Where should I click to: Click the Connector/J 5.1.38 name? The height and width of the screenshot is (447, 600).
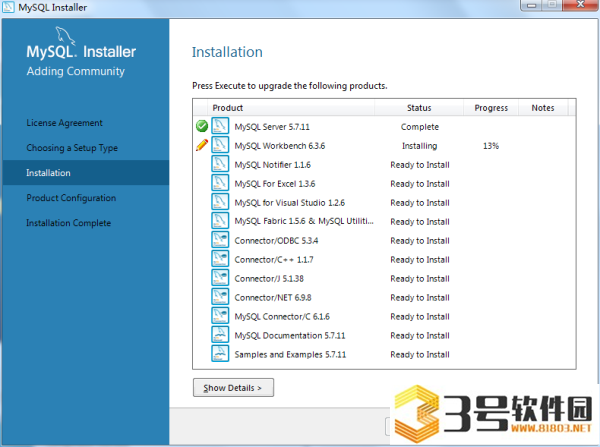pos(269,279)
